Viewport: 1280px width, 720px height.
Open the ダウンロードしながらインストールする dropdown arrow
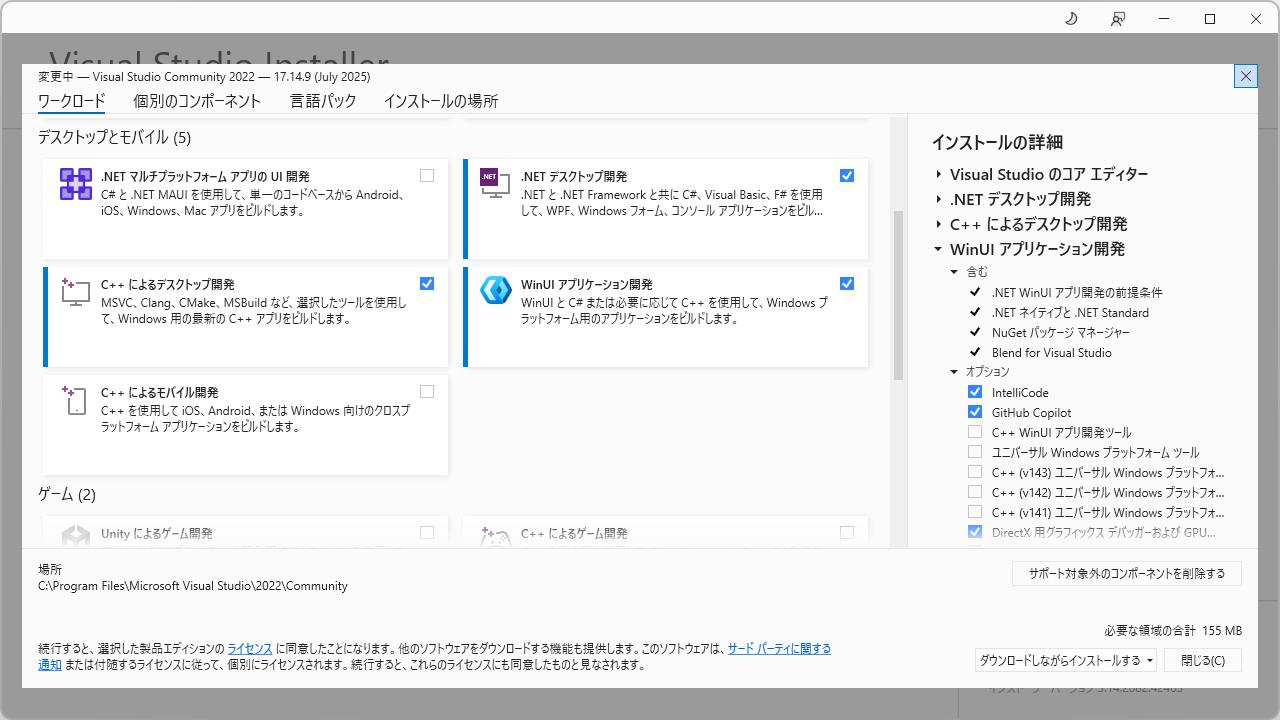coord(1150,661)
